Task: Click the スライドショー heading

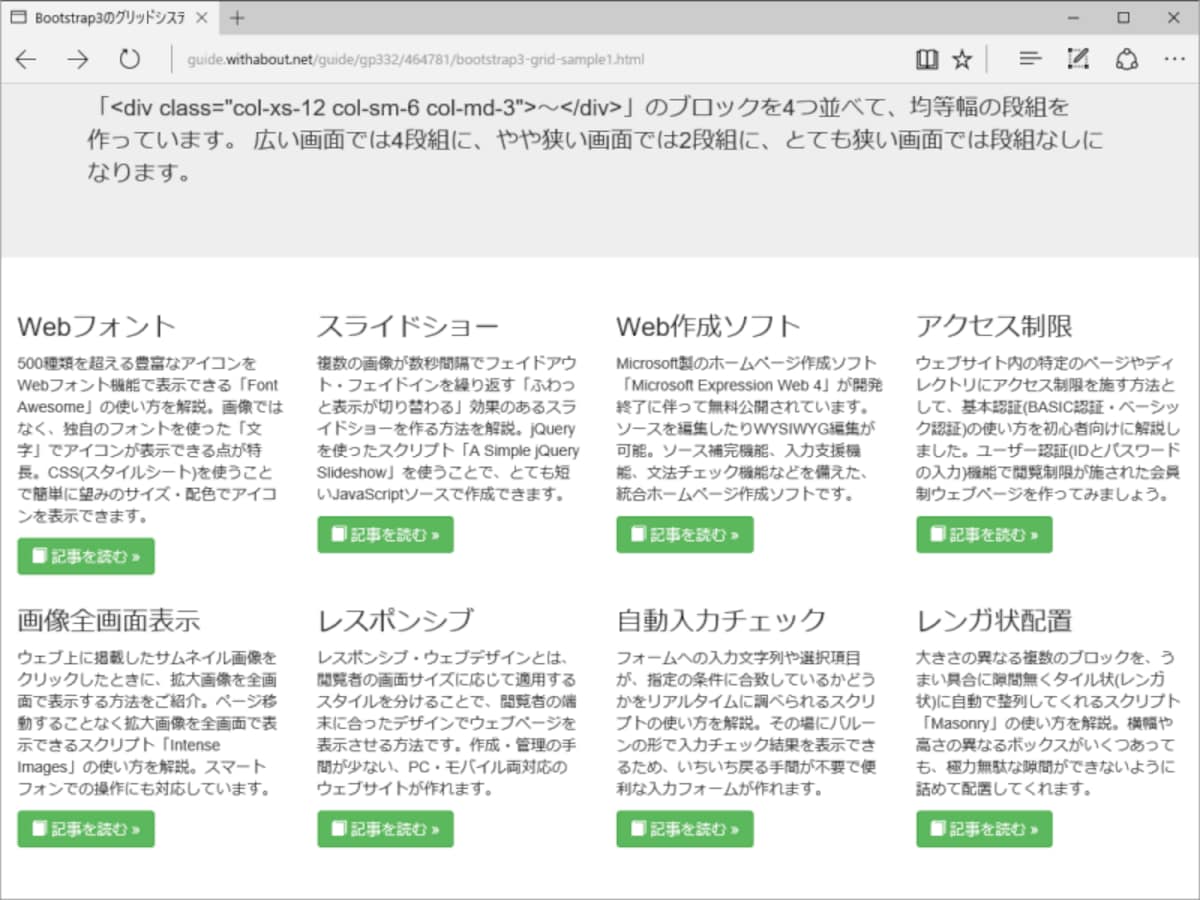Action: pos(408,327)
